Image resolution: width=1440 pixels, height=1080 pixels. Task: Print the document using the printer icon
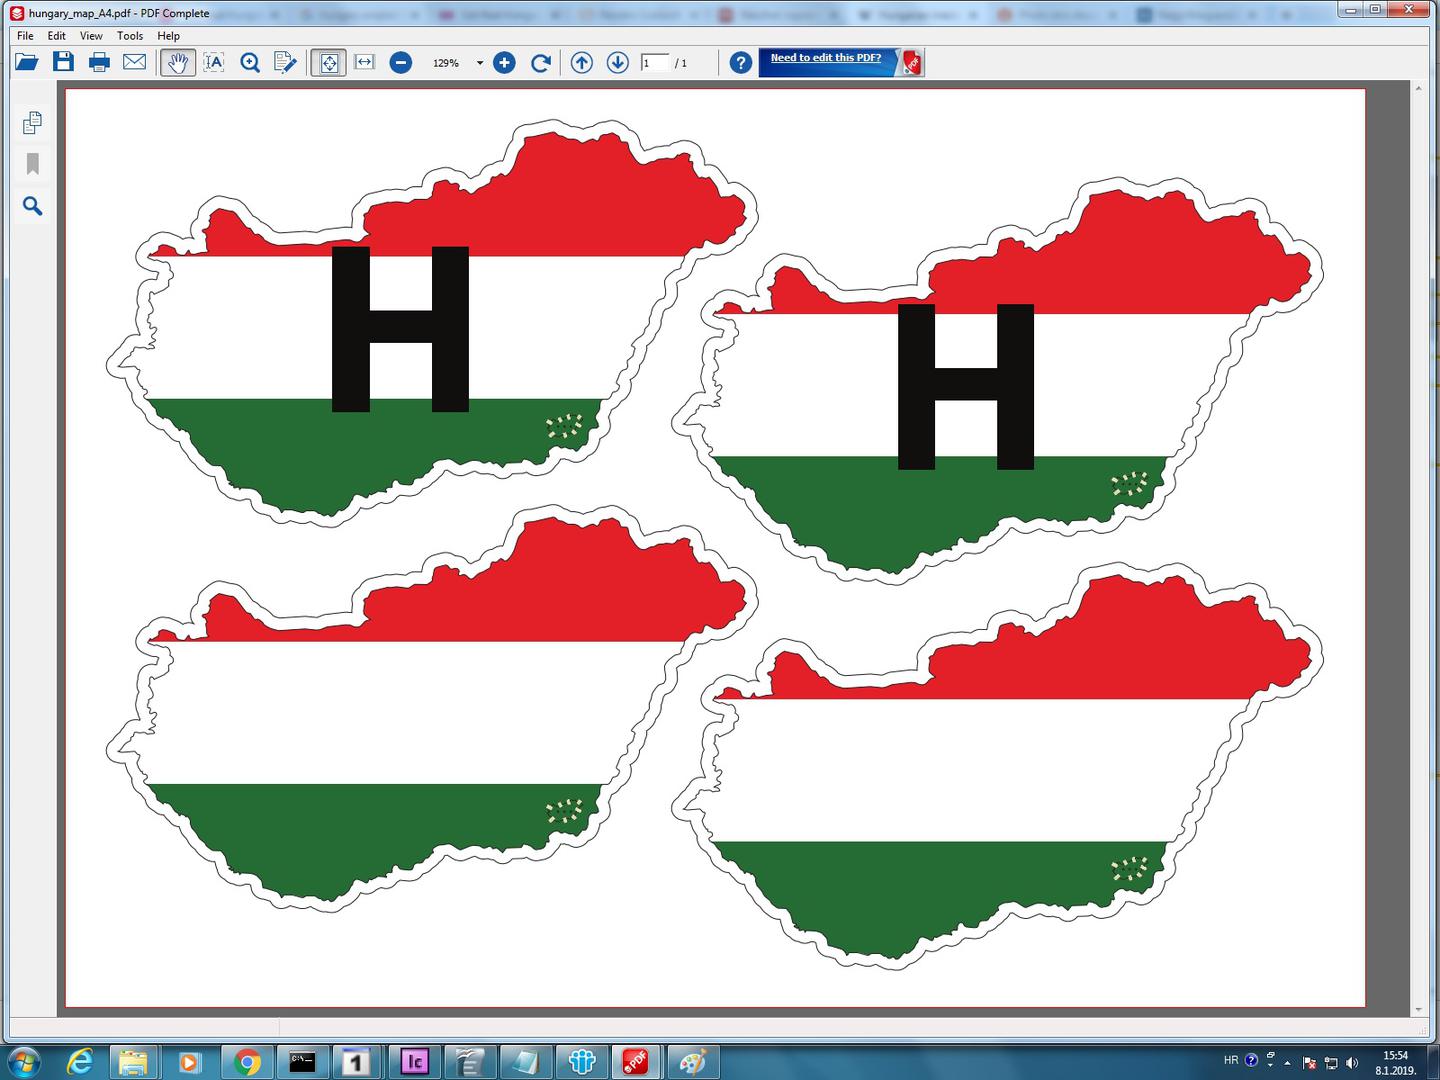tap(99, 63)
